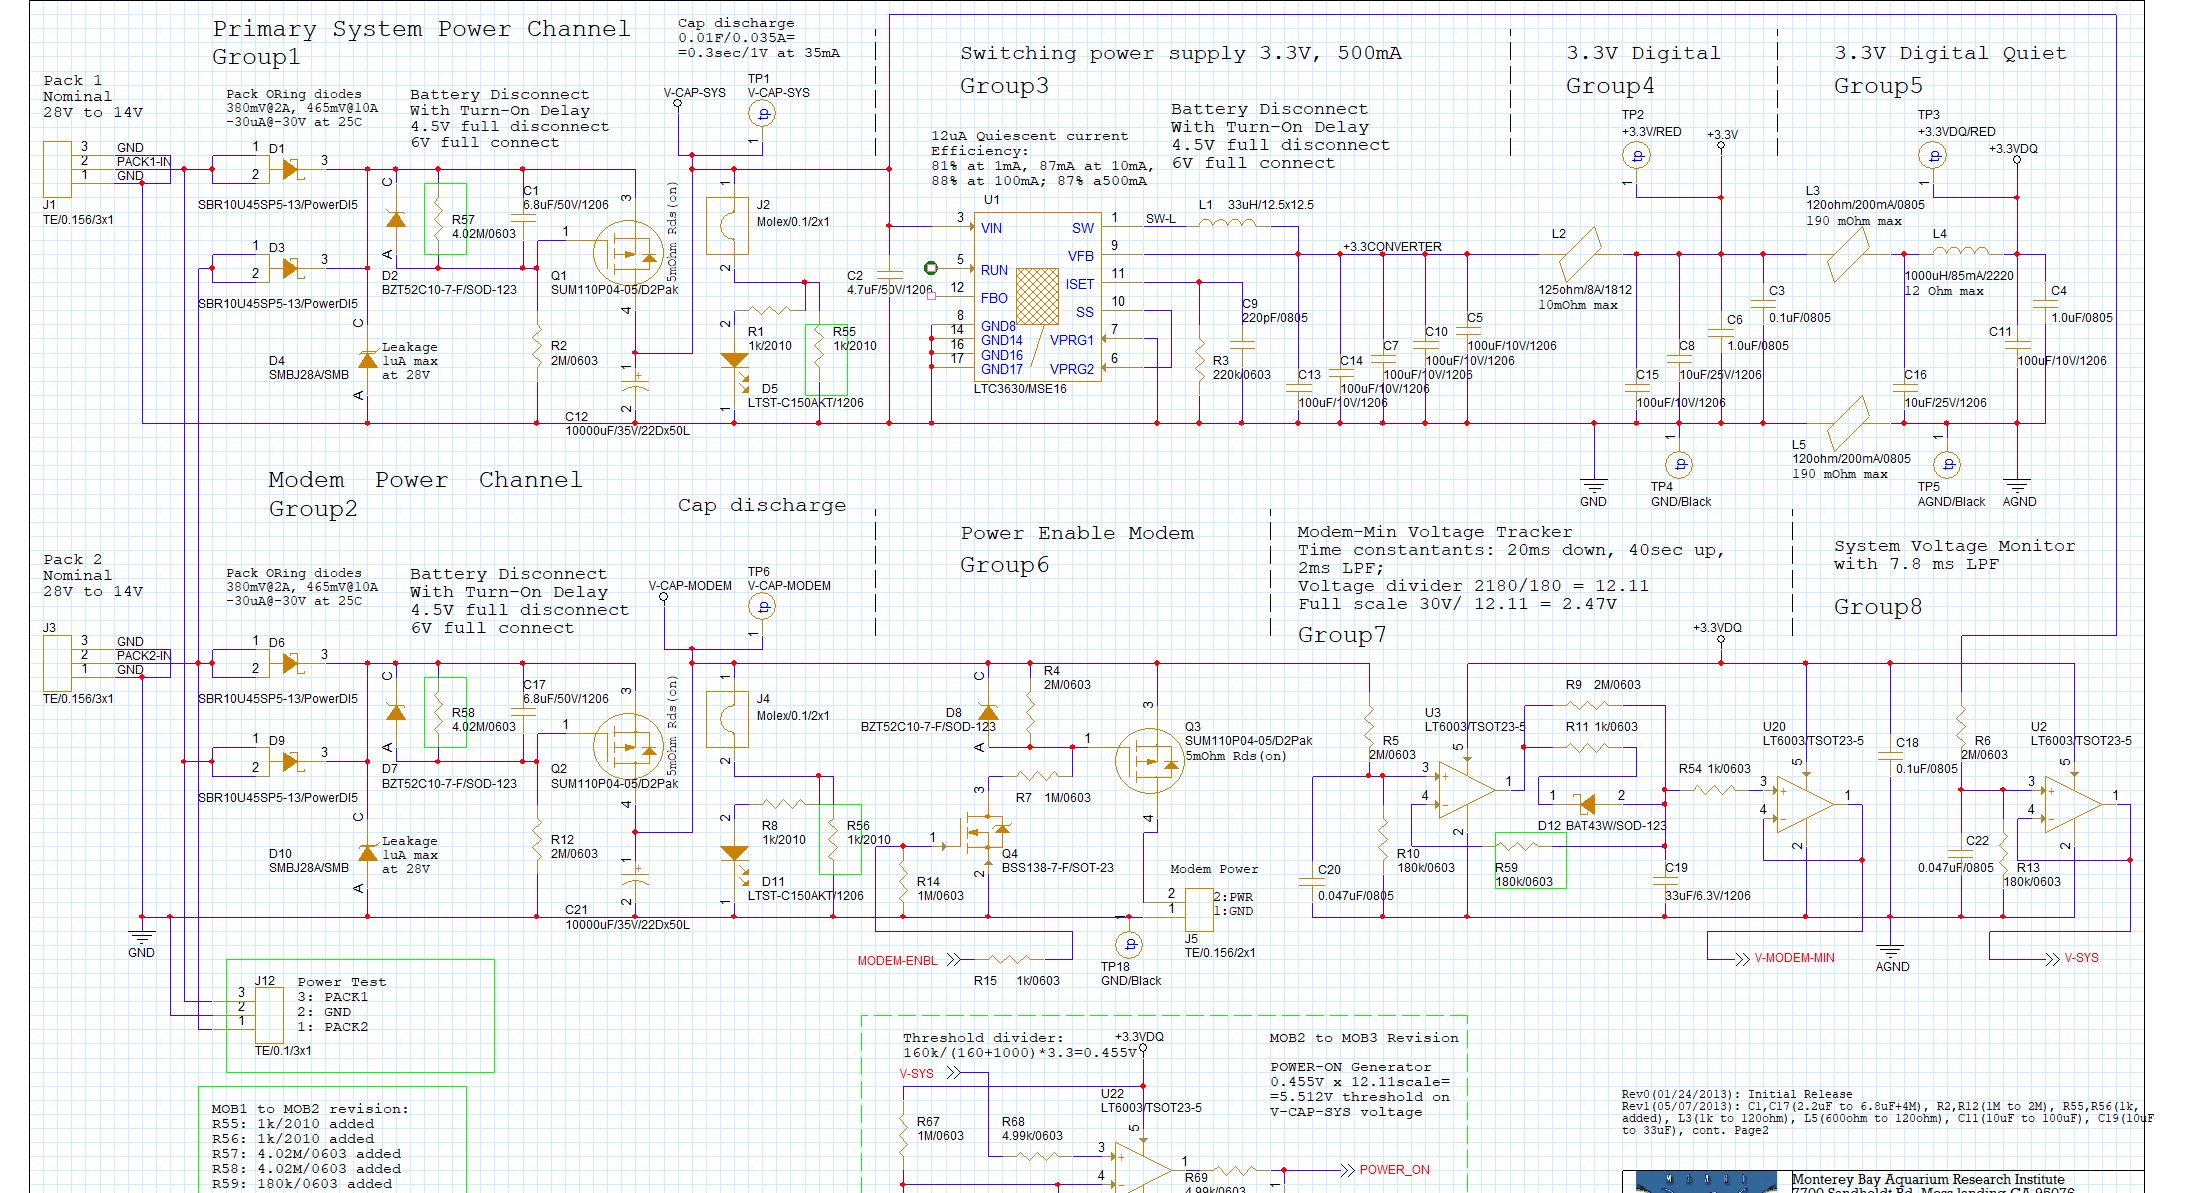
Task: Select the 'MOB1 to MOB2 revision:' text
Action: [x=309, y=1109]
